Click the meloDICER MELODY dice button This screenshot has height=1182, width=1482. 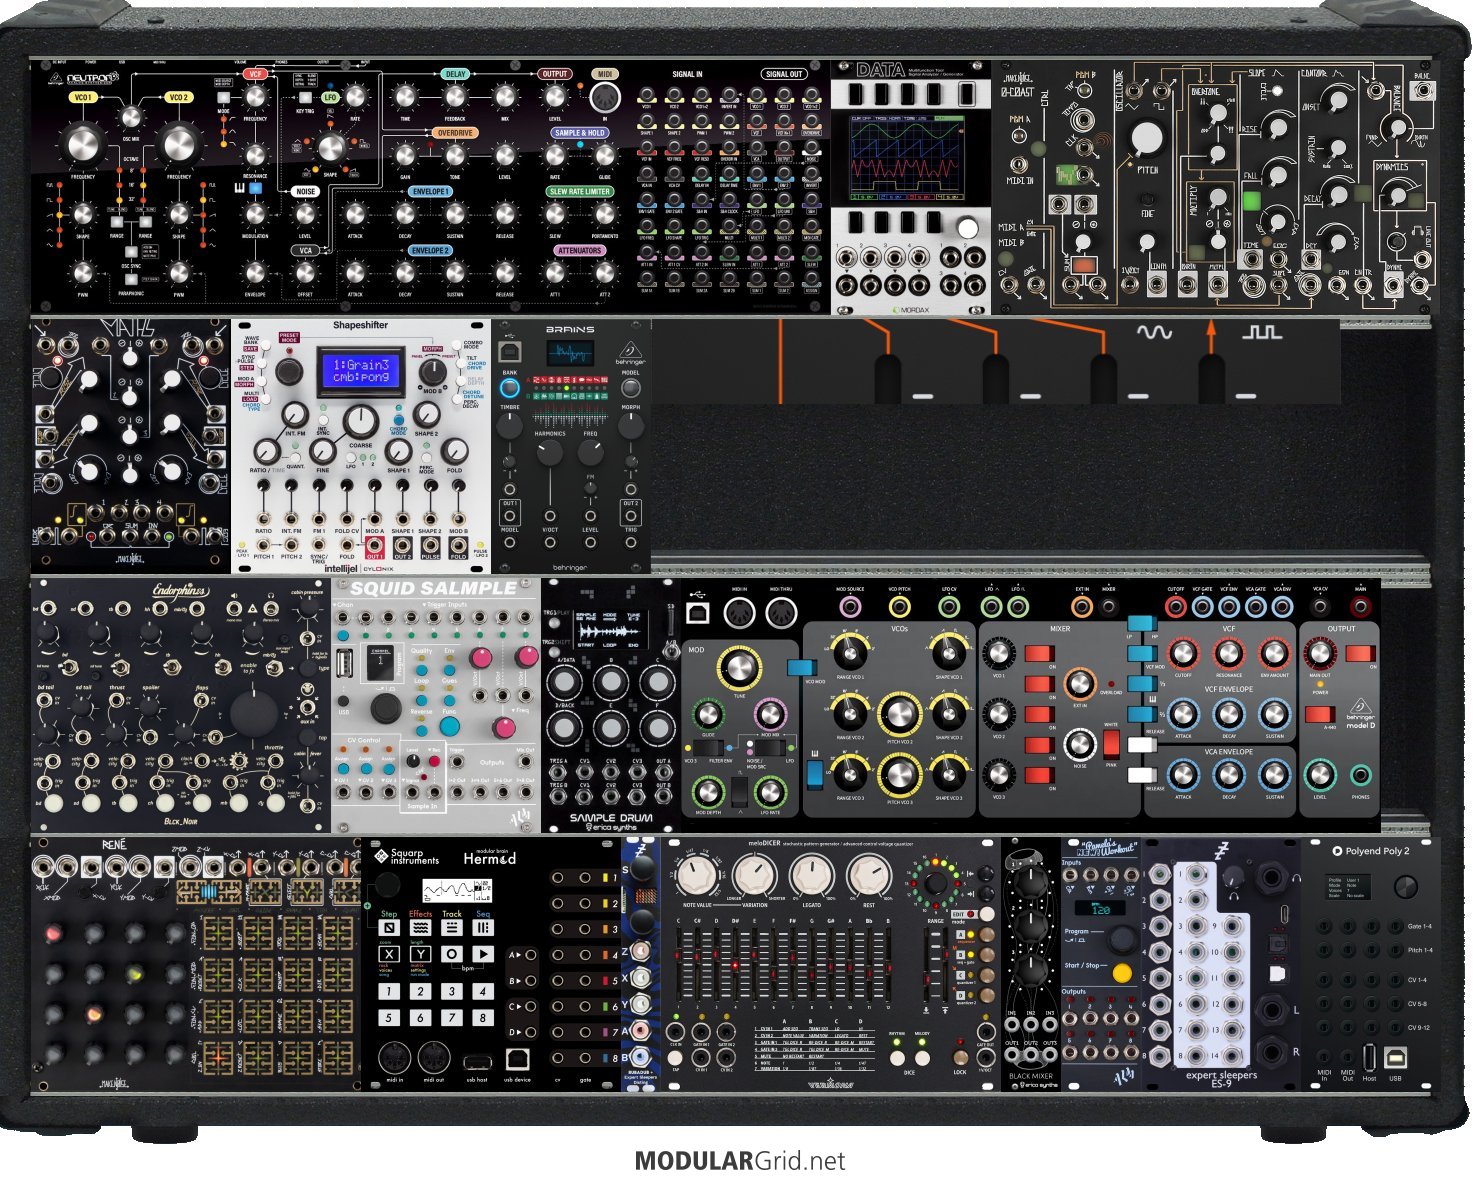coord(922,1056)
